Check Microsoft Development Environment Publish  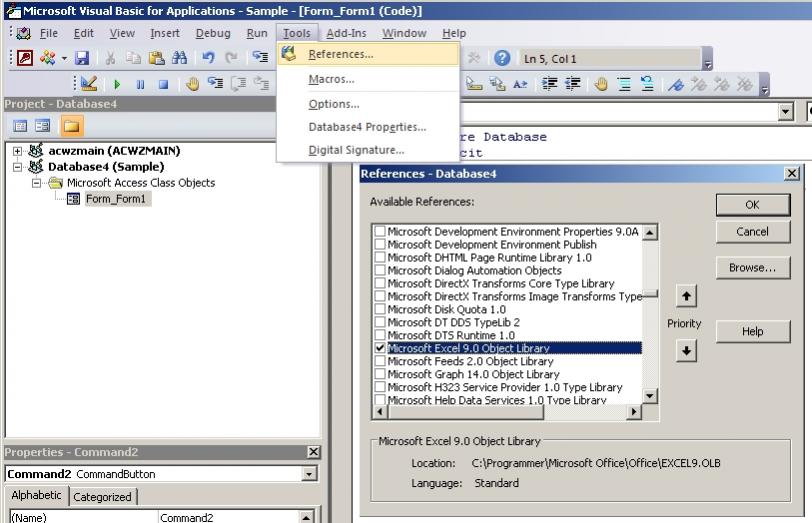(x=380, y=244)
